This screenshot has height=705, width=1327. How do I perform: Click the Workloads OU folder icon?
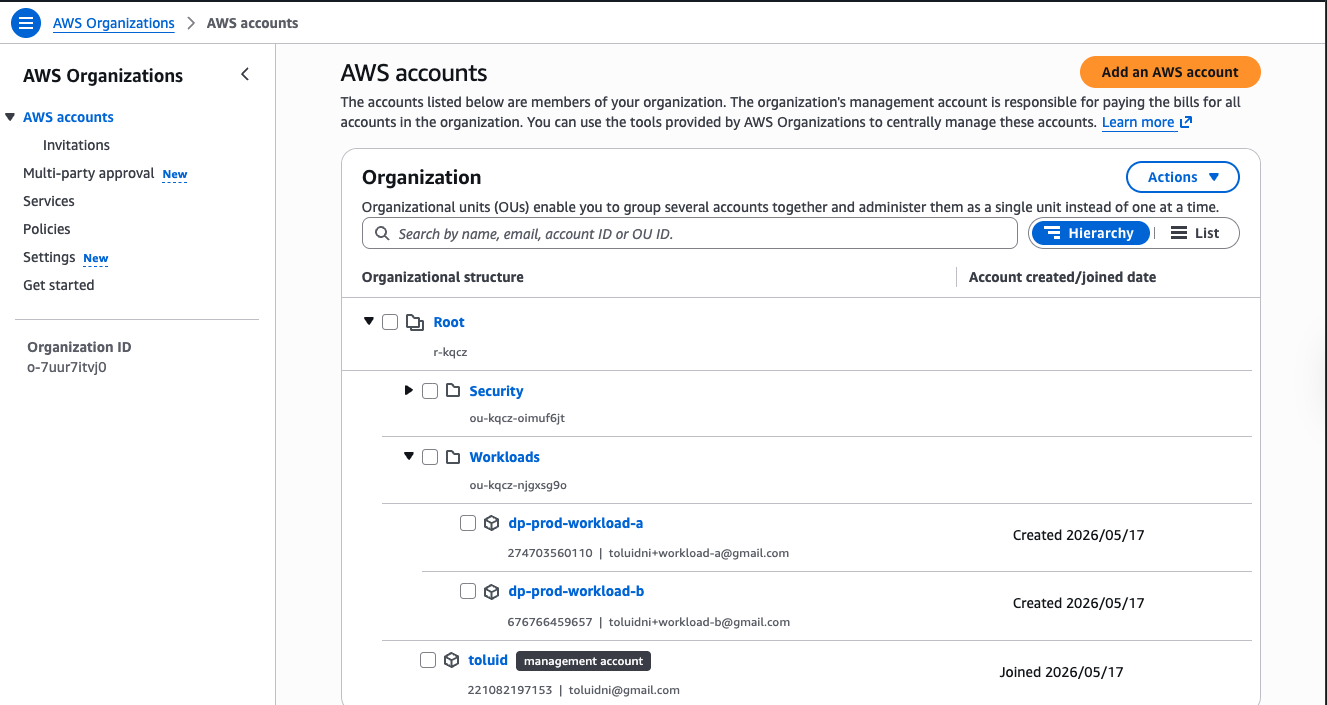coord(453,457)
